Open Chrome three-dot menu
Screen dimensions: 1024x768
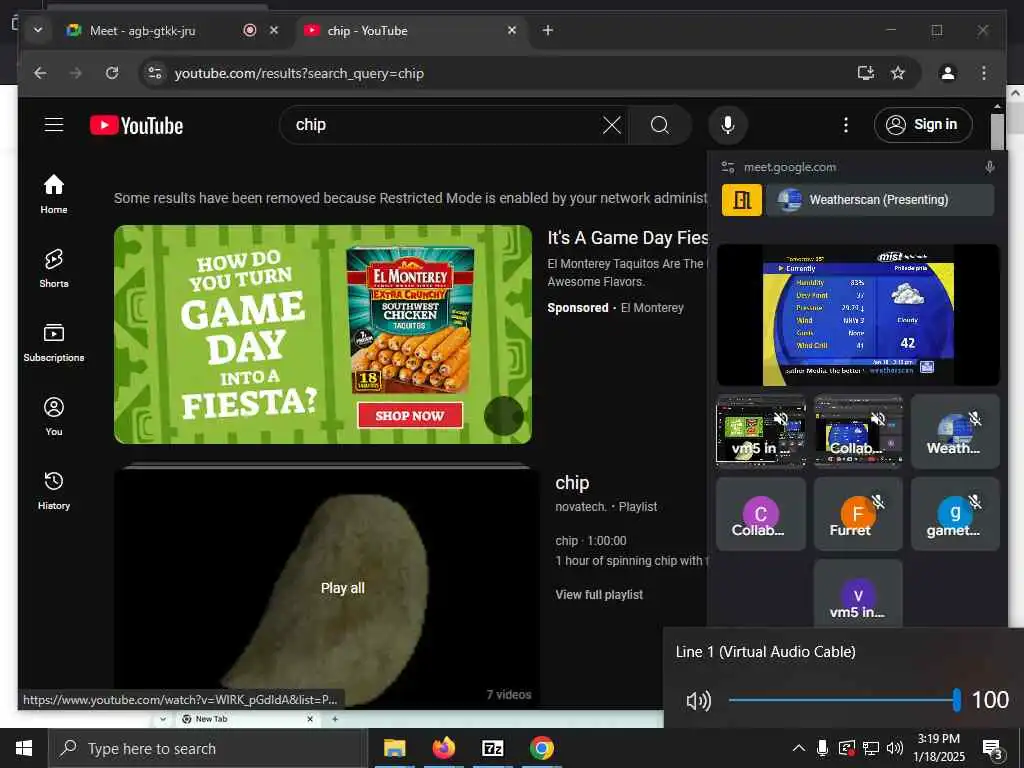[x=984, y=73]
